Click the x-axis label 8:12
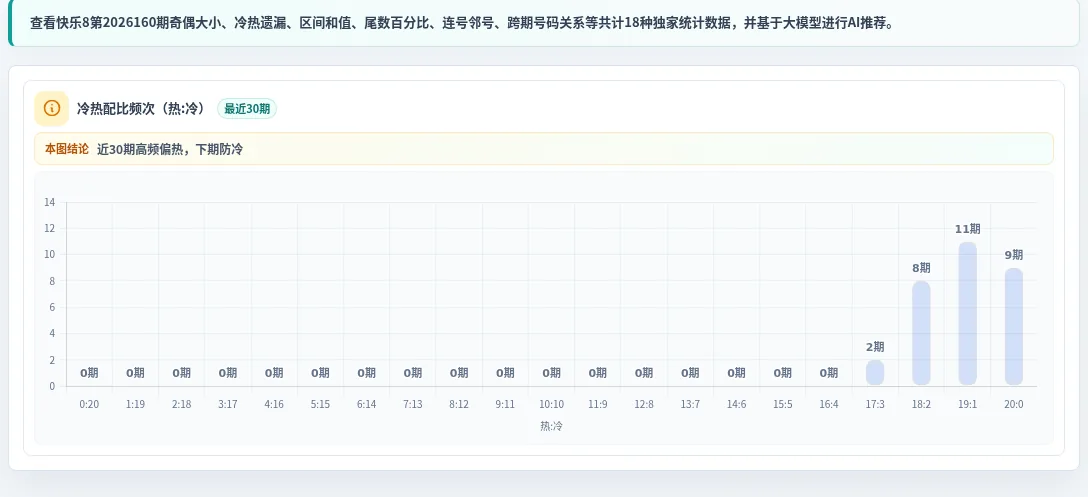1088x497 pixels. pyautogui.click(x=459, y=404)
